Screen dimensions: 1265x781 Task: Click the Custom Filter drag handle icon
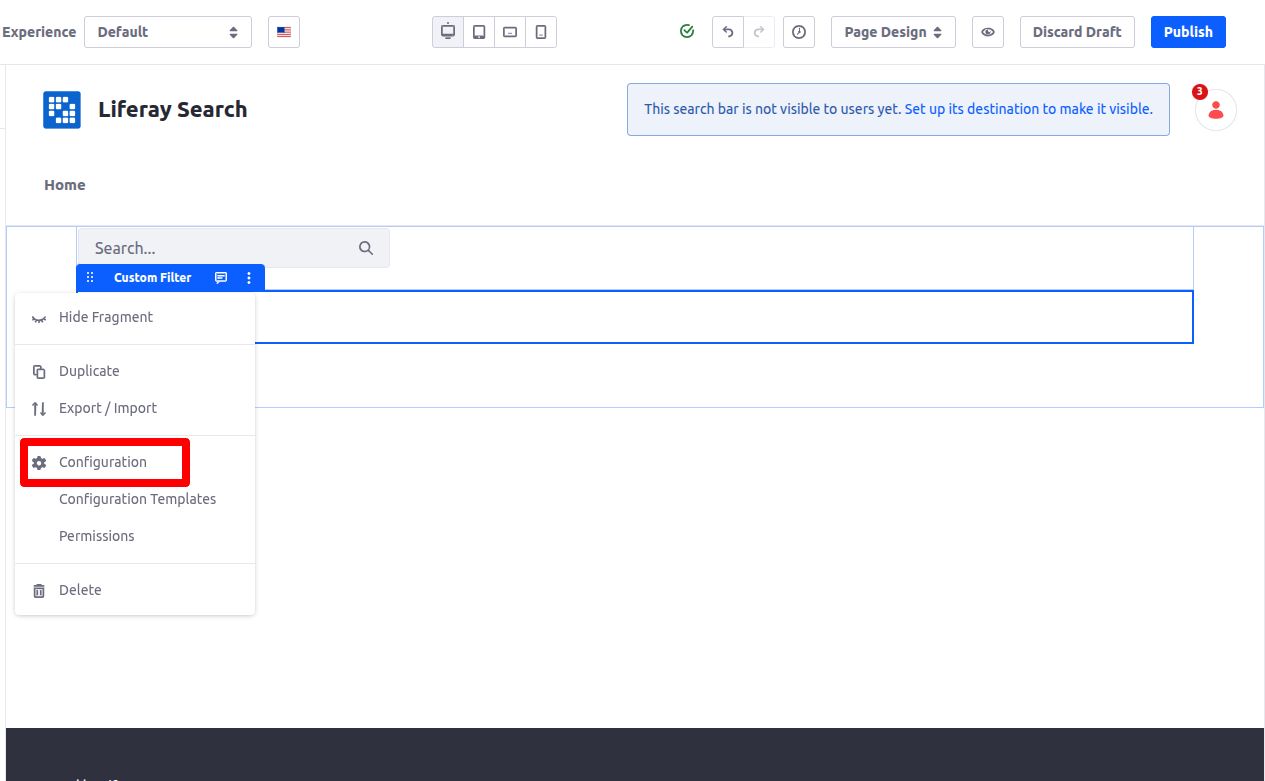(x=90, y=278)
